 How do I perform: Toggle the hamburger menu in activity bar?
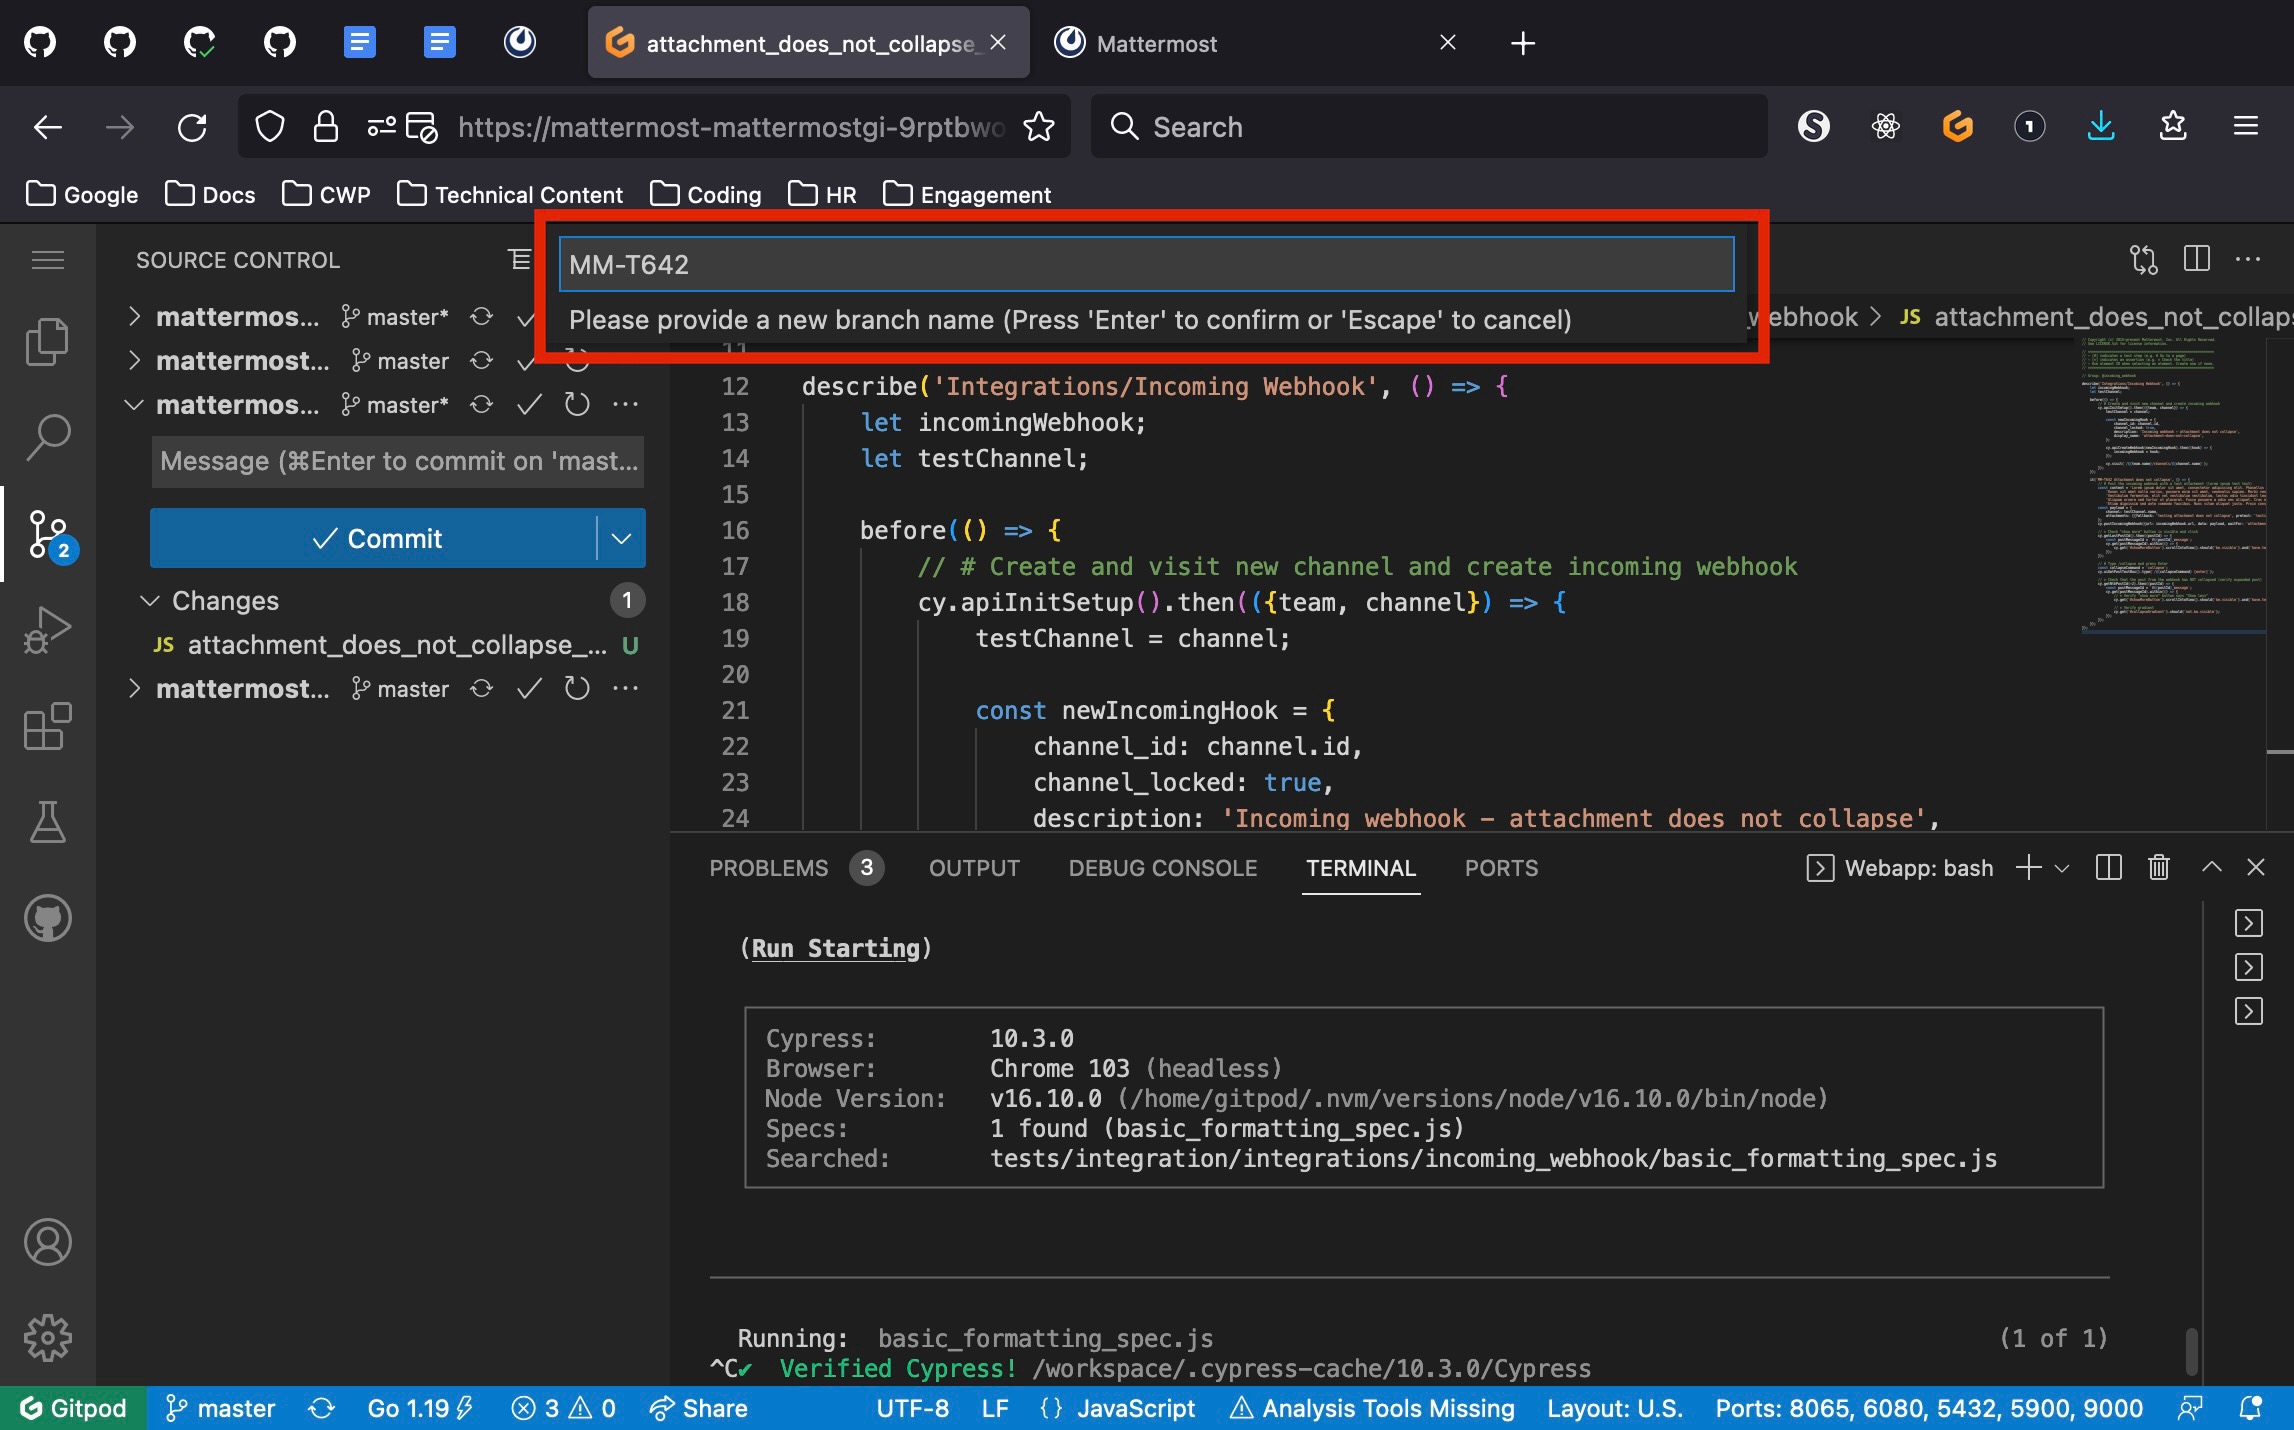point(47,260)
